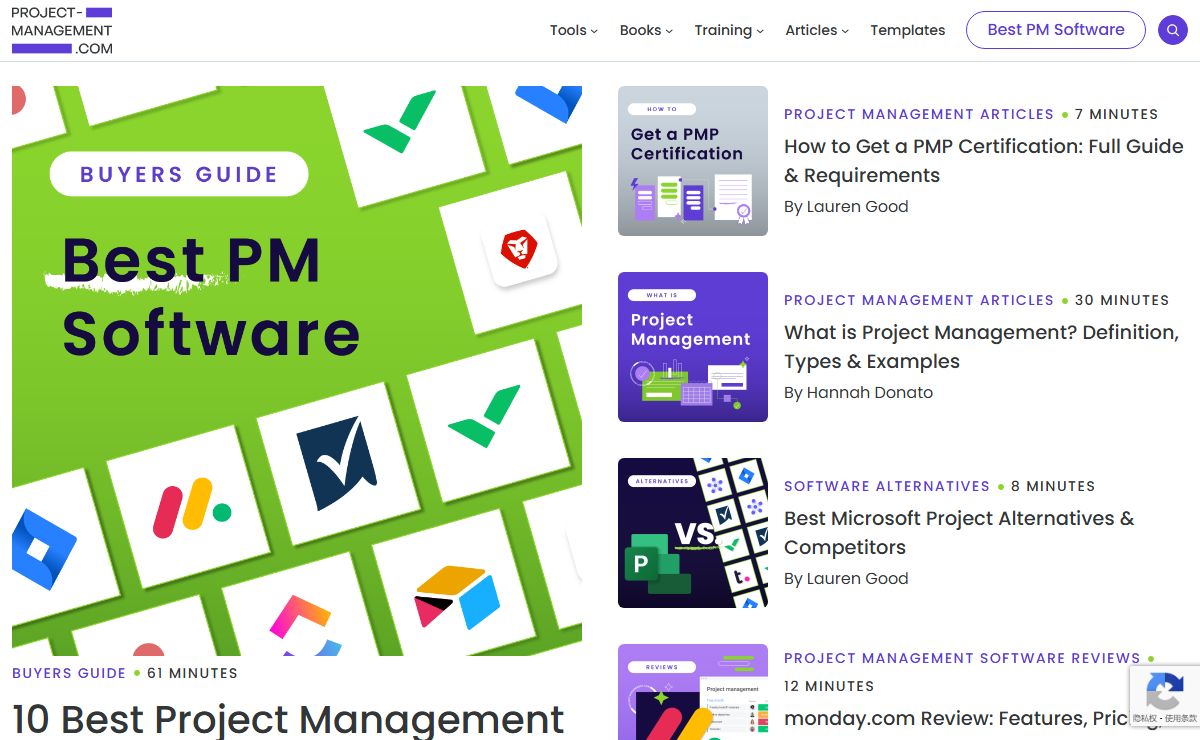Image resolution: width=1200 pixels, height=740 pixels.
Task: Click the 8 MINUTES reading time
Action: (x=1053, y=486)
